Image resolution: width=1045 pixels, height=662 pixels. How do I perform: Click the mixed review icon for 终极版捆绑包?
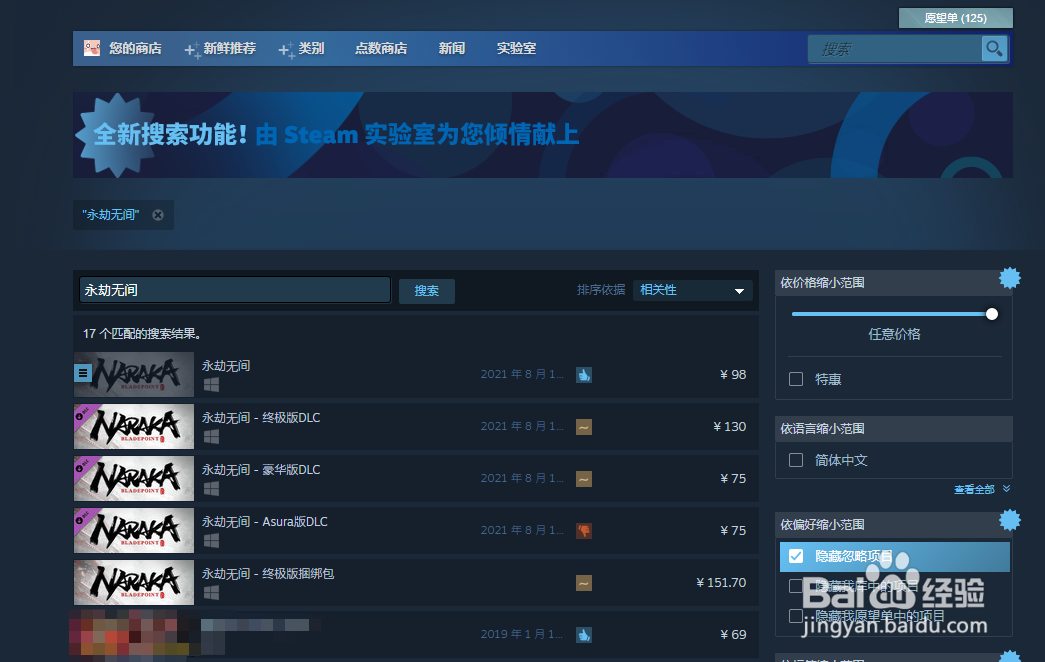pos(584,583)
